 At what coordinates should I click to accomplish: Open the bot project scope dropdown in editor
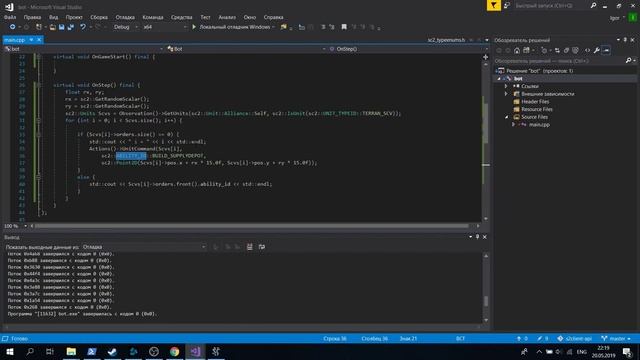[x=84, y=49]
